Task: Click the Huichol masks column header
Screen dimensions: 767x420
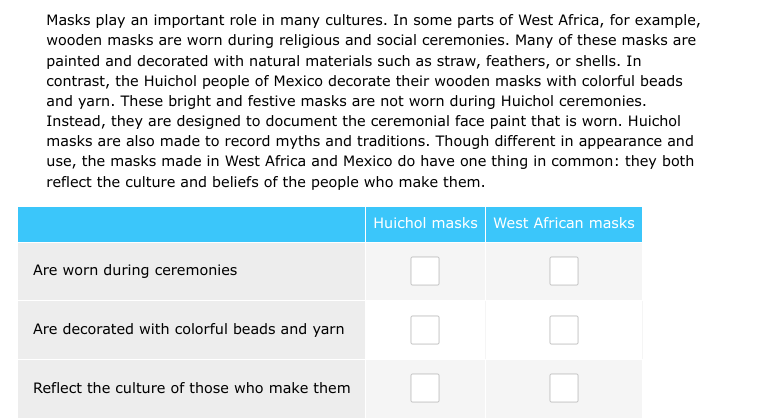Action: [425, 223]
